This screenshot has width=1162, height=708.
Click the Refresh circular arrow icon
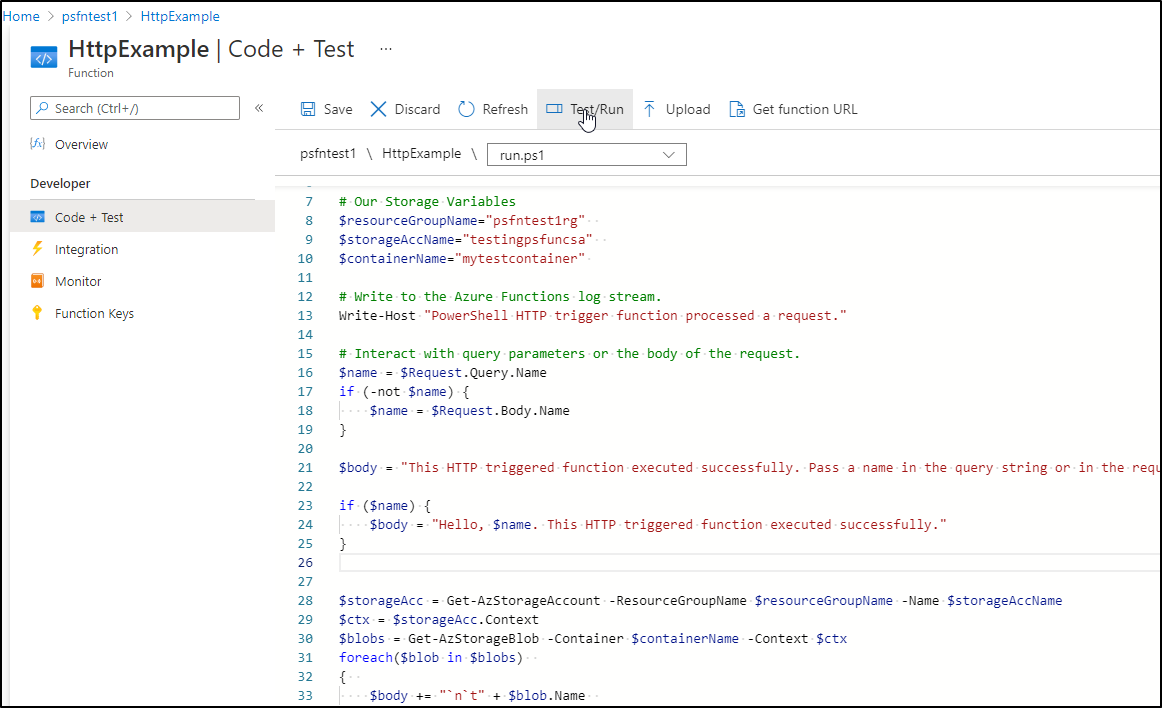[x=466, y=109]
